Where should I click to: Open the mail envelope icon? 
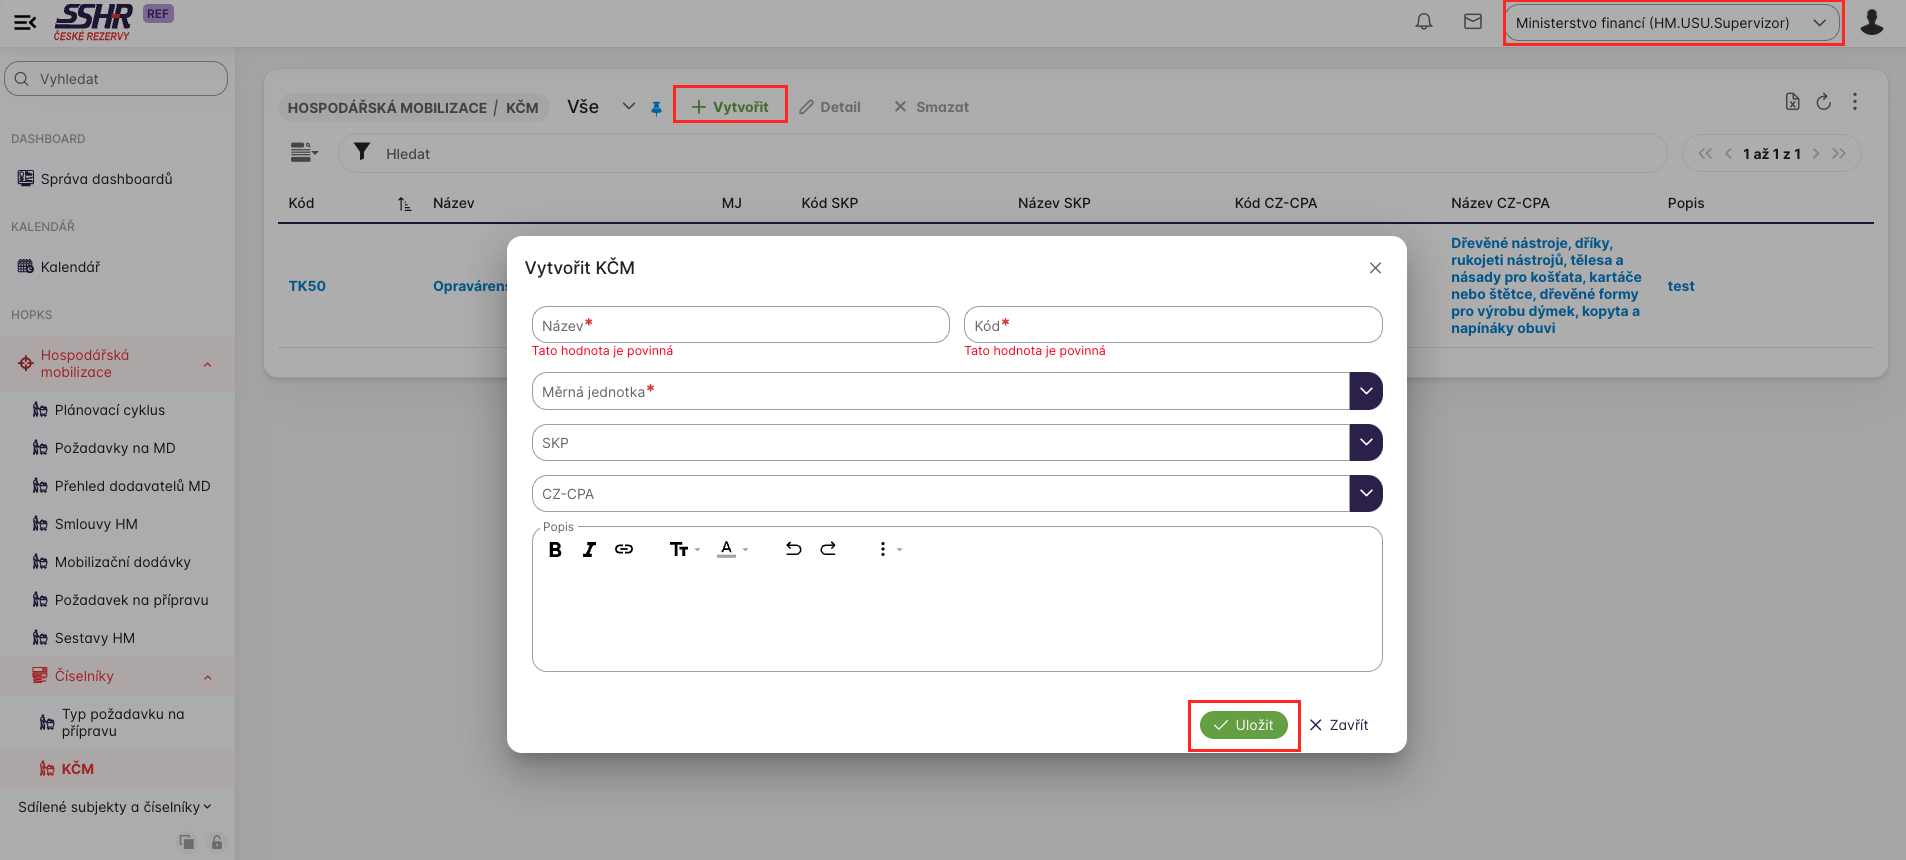click(x=1473, y=22)
